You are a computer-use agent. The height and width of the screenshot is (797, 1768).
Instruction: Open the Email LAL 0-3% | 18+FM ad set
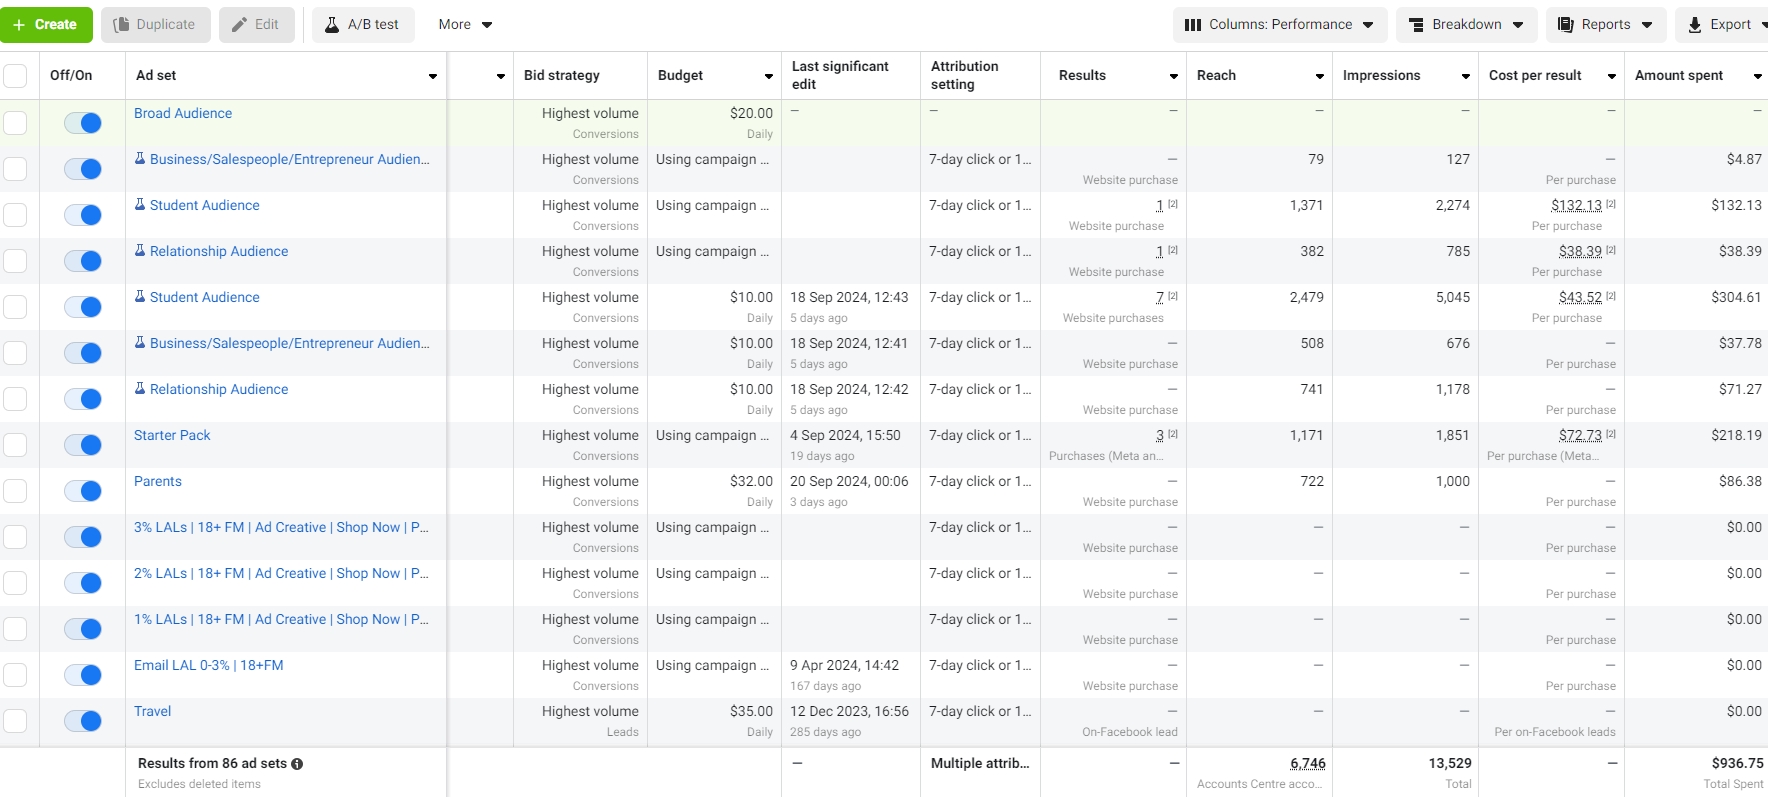208,666
